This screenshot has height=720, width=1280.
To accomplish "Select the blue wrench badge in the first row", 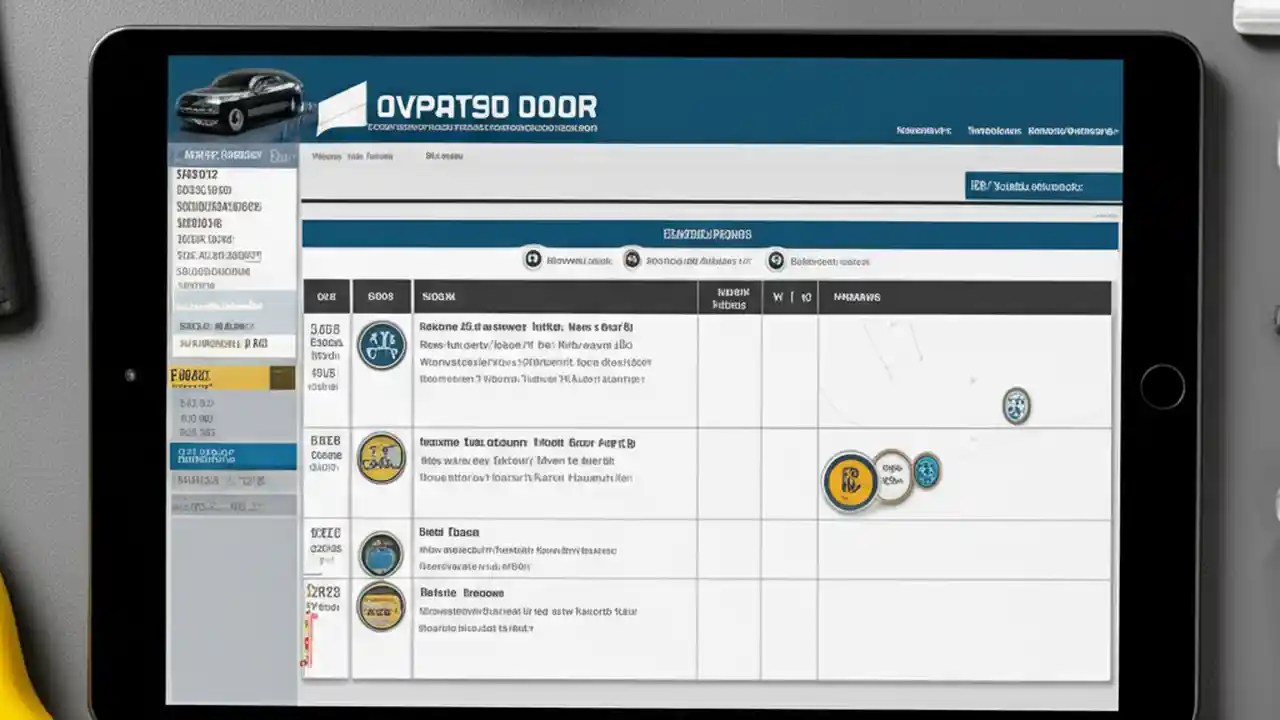I will (x=381, y=342).
